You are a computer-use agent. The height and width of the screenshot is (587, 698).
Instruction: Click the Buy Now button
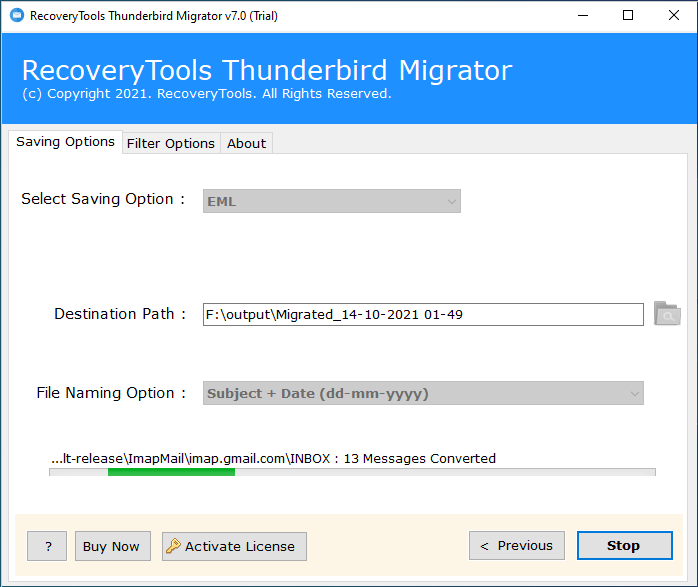[x=113, y=546]
